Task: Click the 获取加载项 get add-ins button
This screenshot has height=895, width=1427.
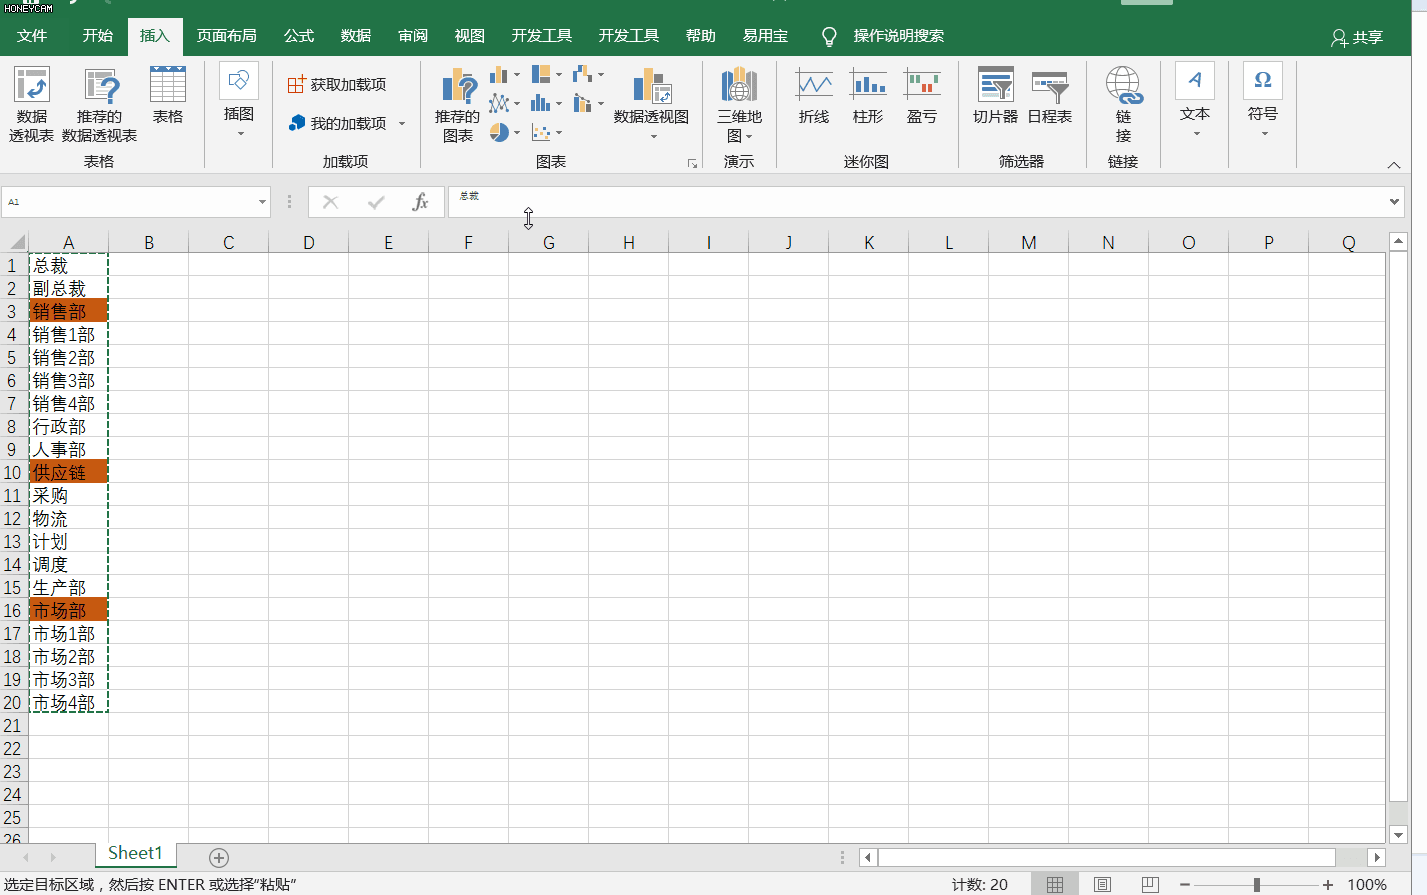Action: pyautogui.click(x=337, y=85)
